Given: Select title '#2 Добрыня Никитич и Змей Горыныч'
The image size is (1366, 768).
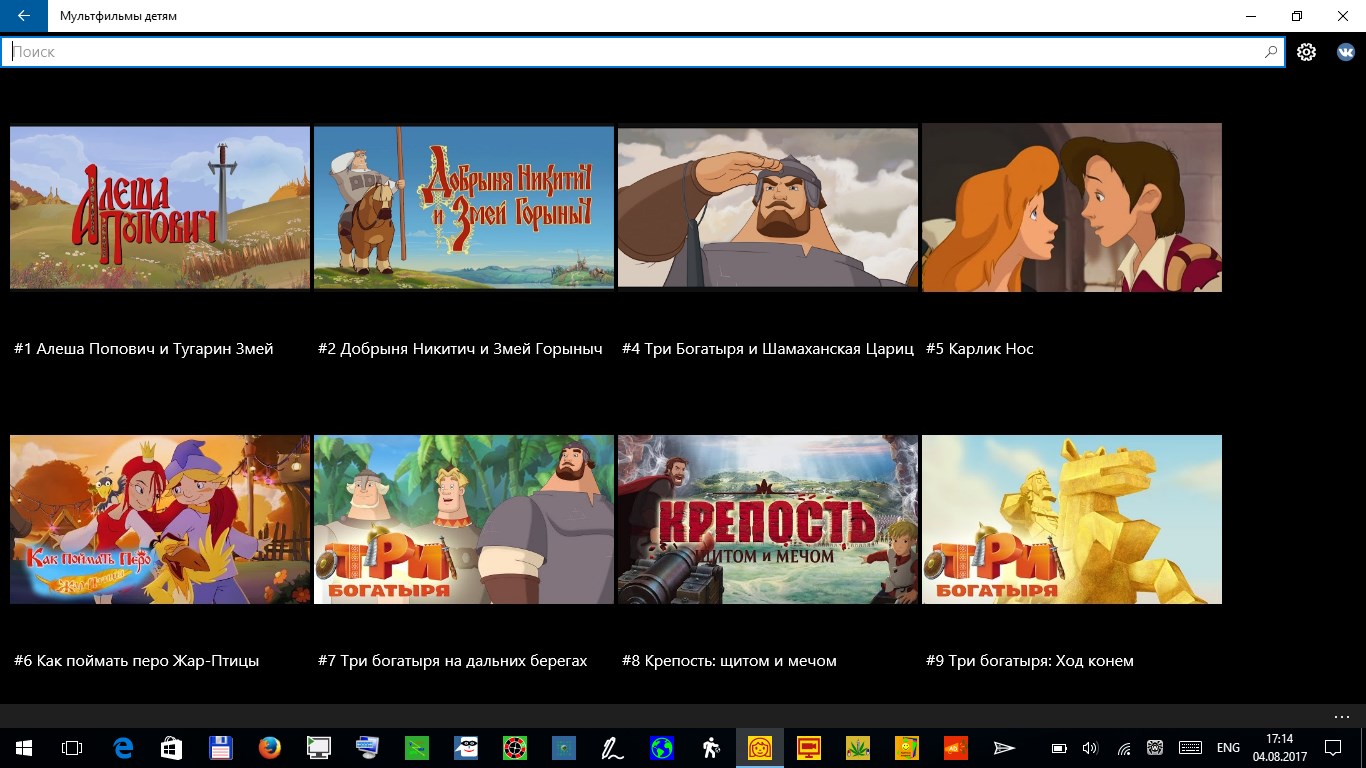Looking at the screenshot, I should click(x=460, y=349).
